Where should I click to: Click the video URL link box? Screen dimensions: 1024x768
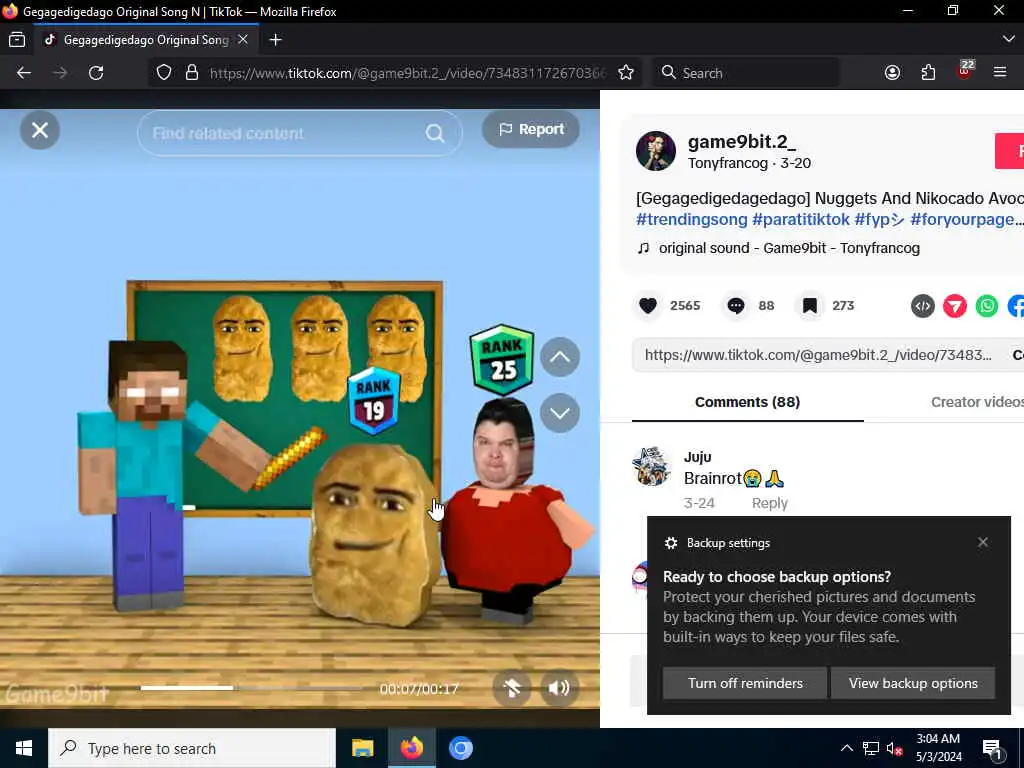[x=818, y=355]
